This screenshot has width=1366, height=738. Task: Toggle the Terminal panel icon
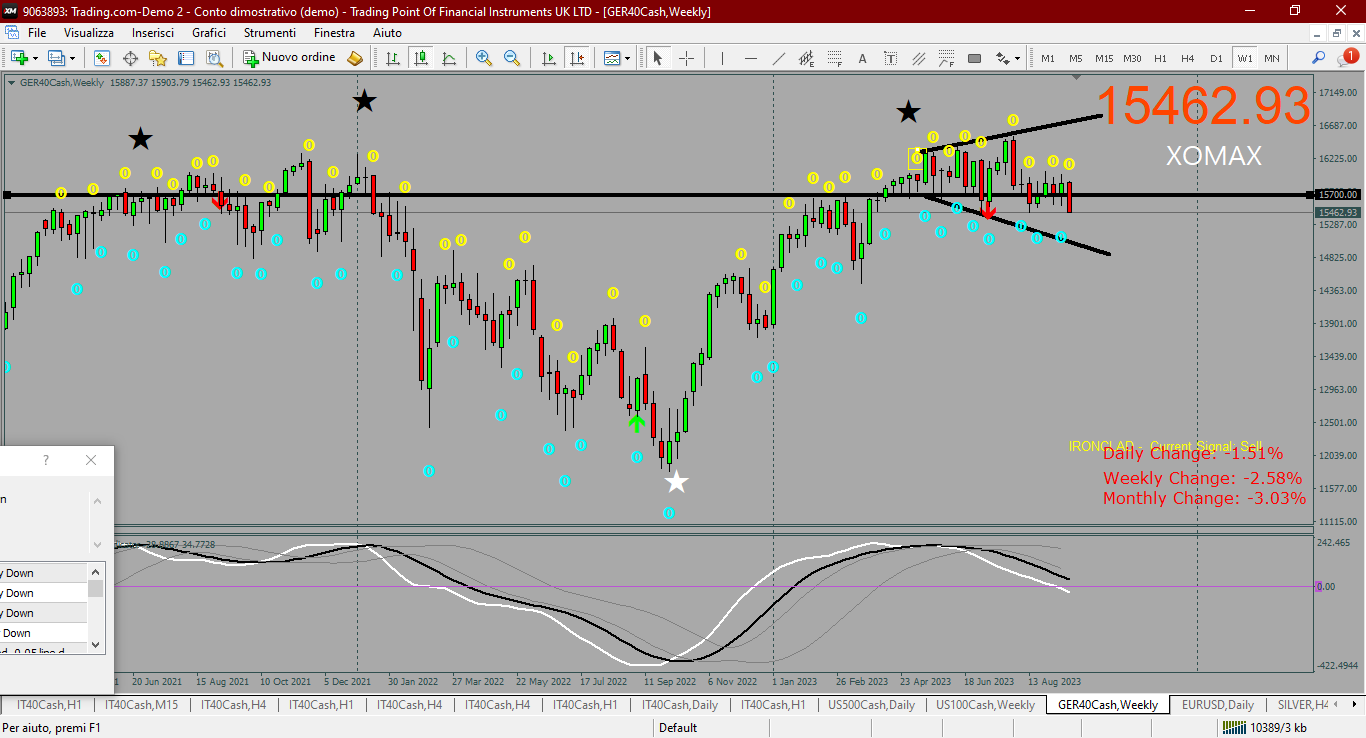[186, 58]
